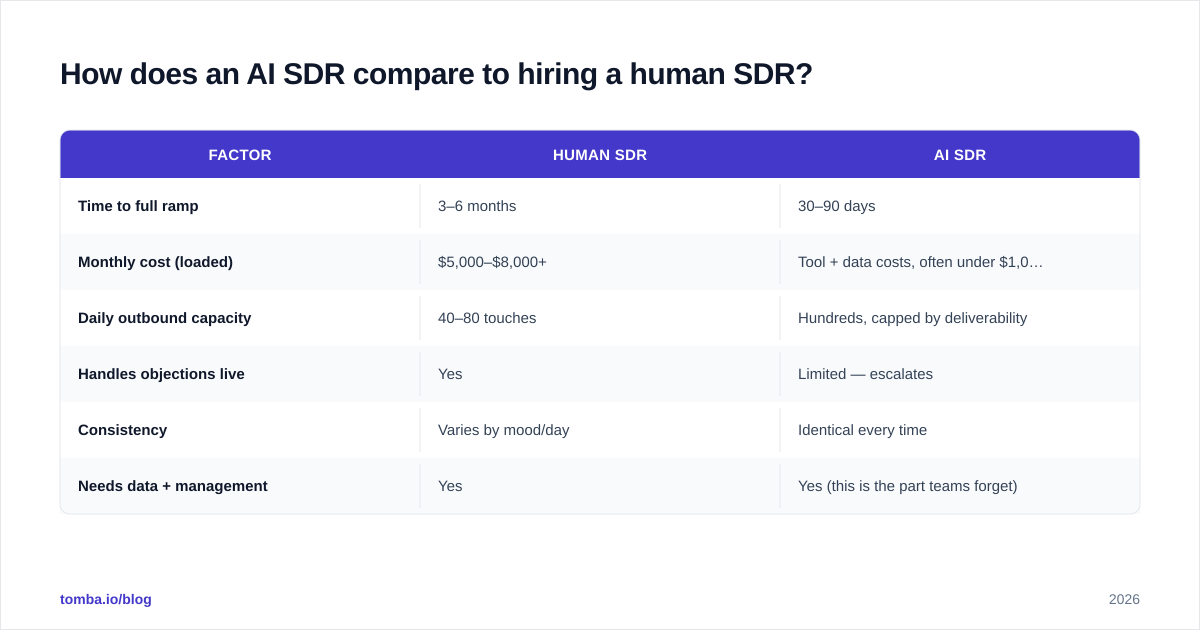Click the HUMAN SDR column header
The image size is (1200, 630).
point(600,155)
